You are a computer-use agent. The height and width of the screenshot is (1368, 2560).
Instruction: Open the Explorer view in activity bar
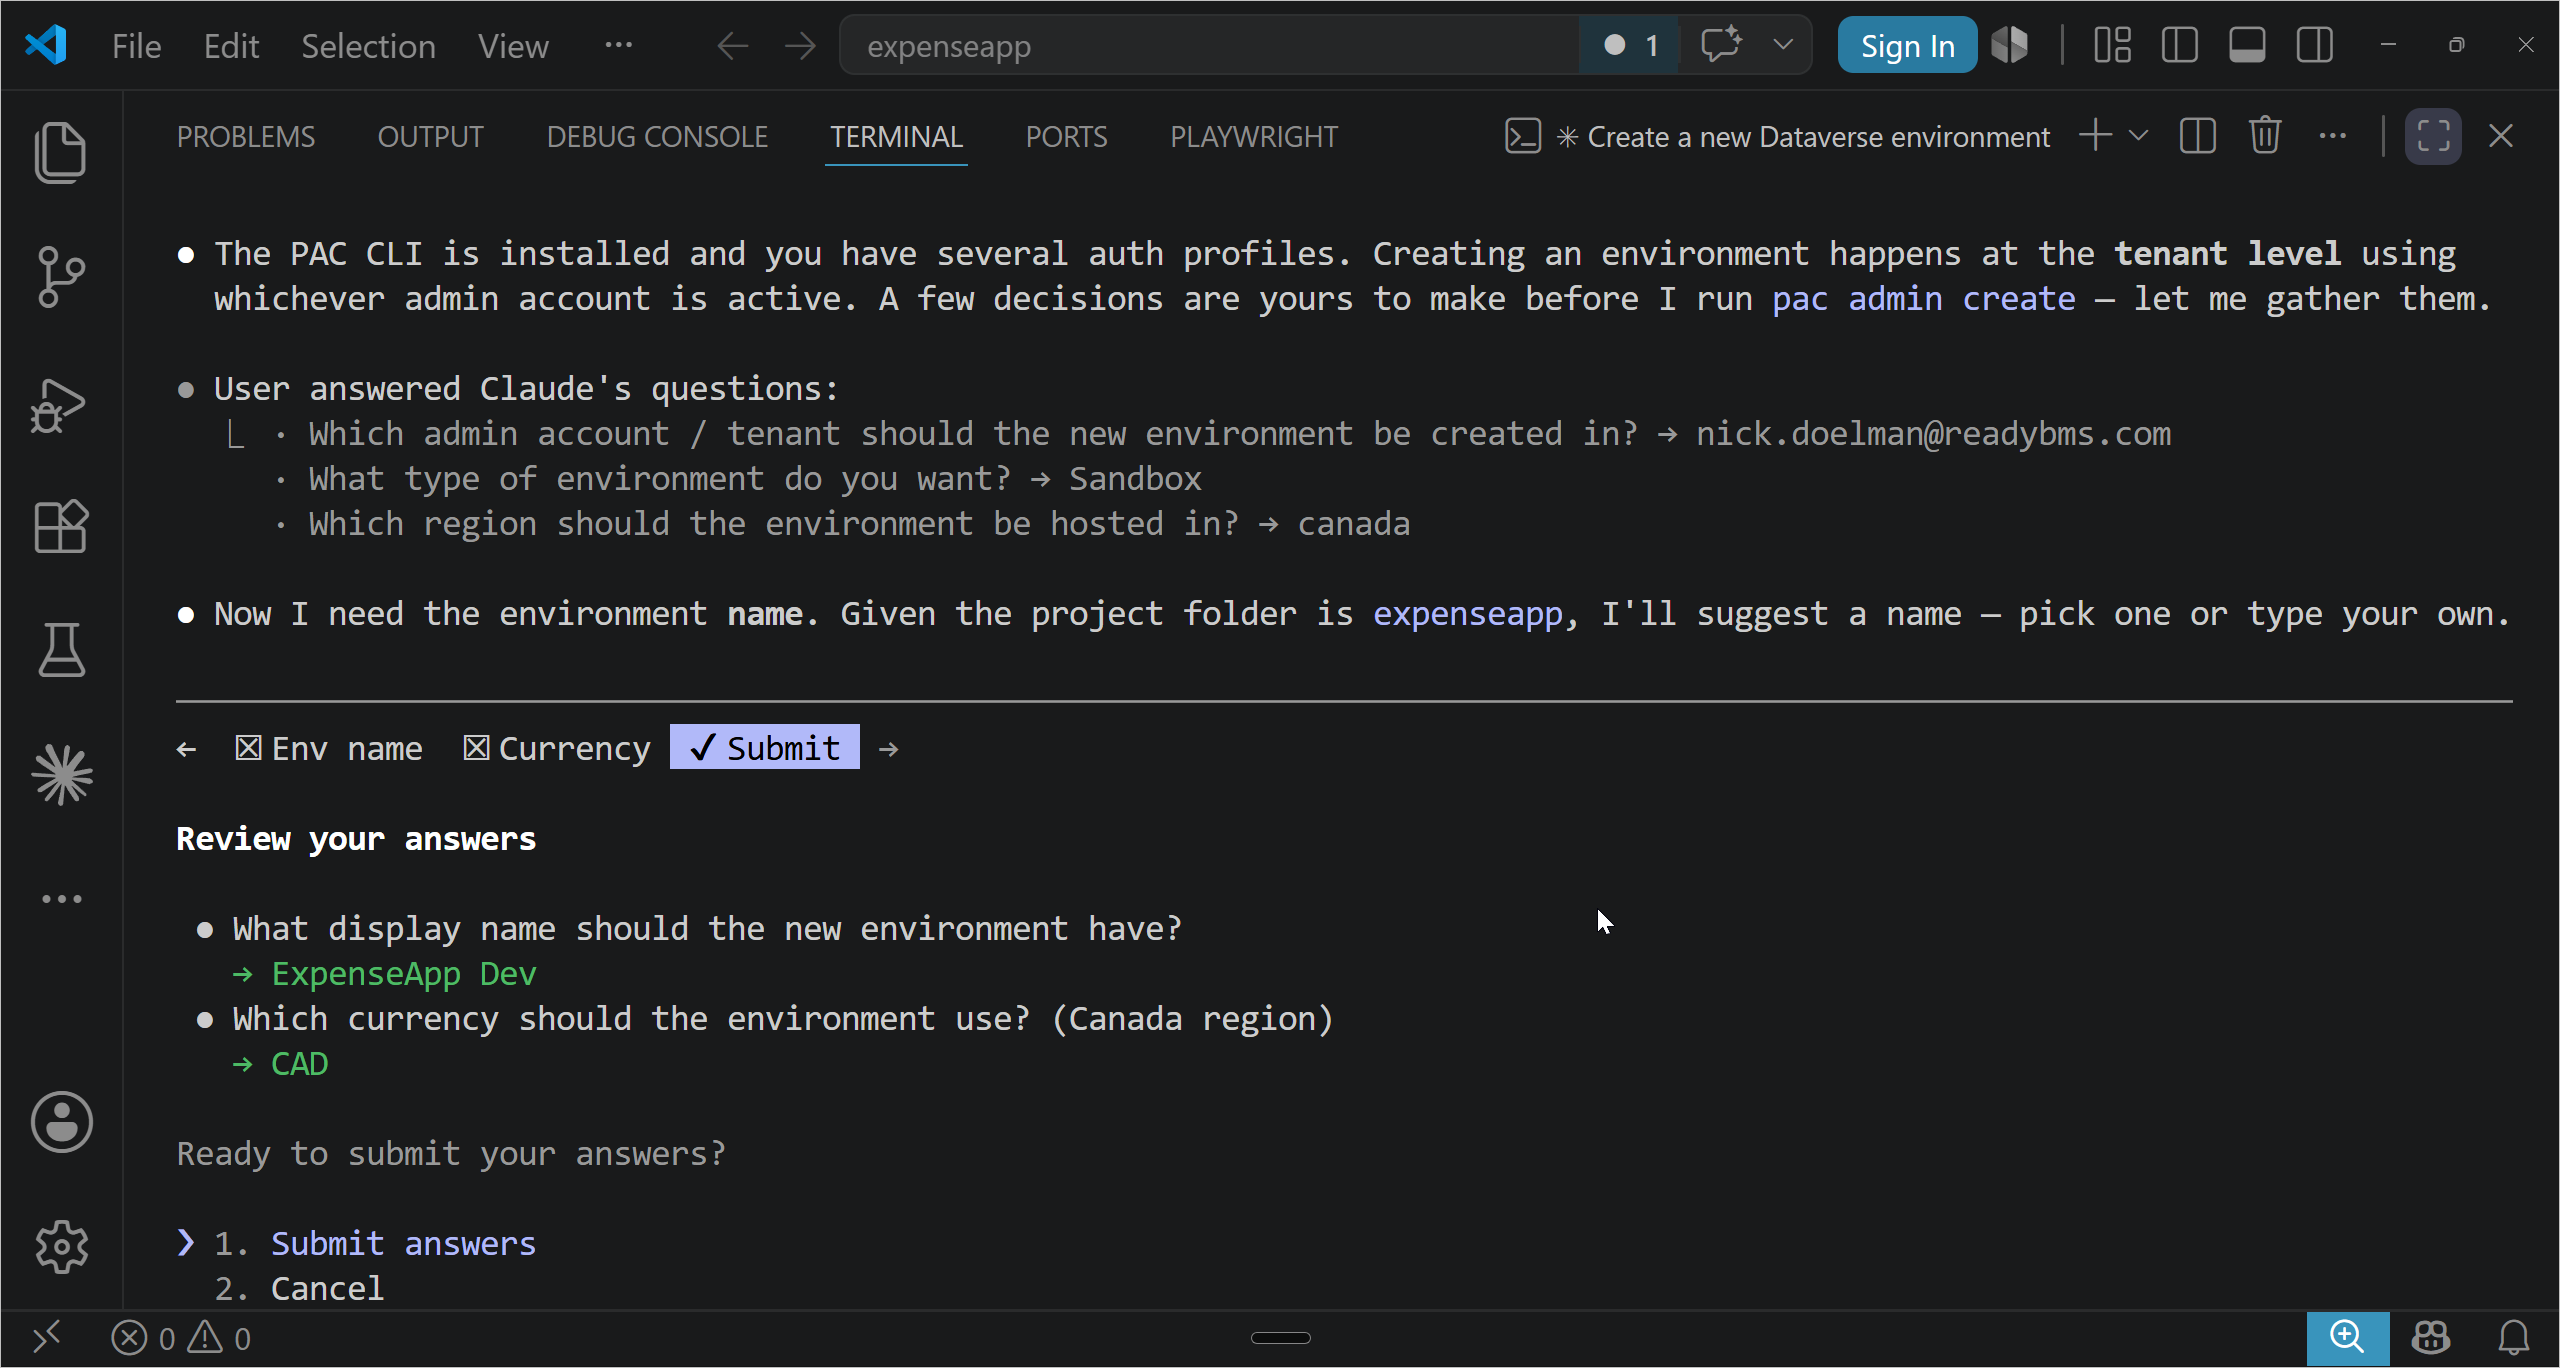coord(61,153)
